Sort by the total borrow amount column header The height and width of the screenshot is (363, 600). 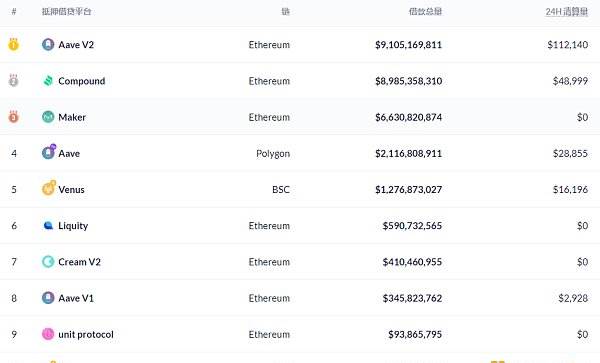(425, 11)
